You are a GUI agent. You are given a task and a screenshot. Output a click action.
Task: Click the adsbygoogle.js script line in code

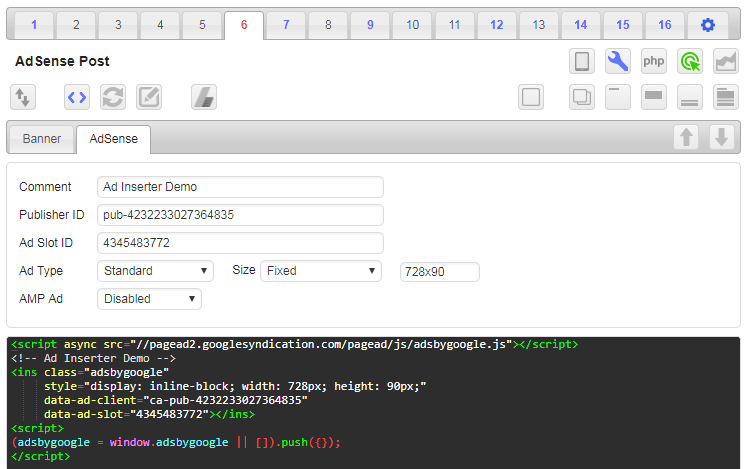(x=295, y=344)
